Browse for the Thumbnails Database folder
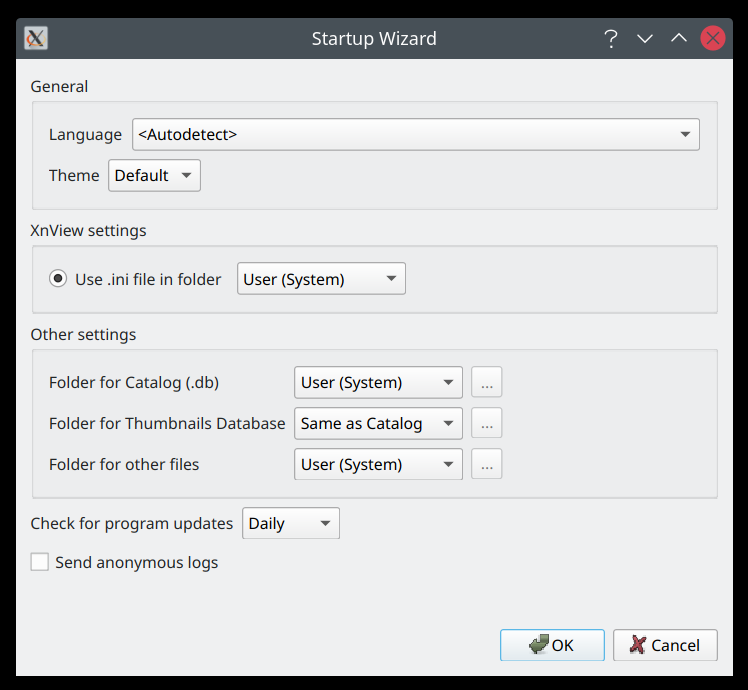The height and width of the screenshot is (690, 748). (486, 423)
